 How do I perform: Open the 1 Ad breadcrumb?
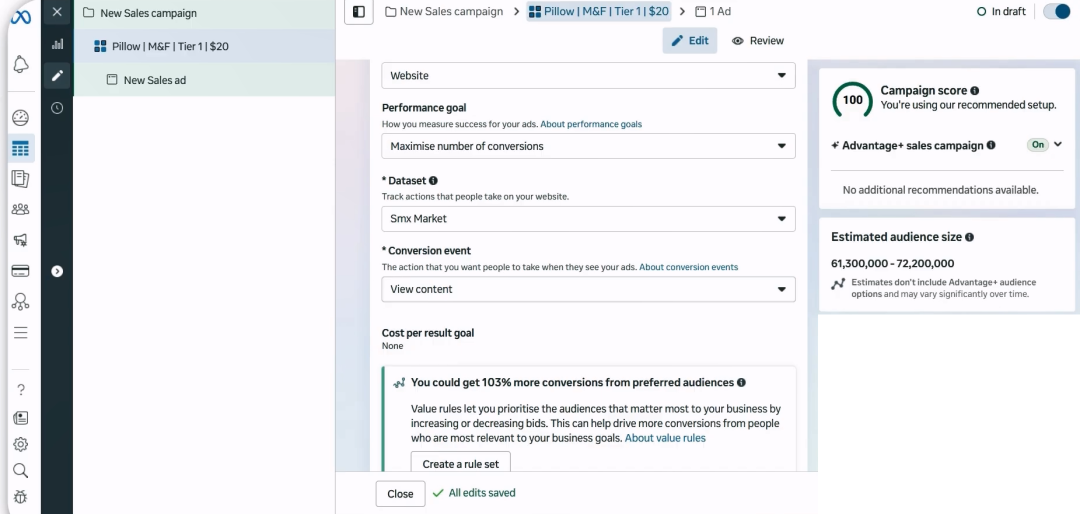[713, 12]
